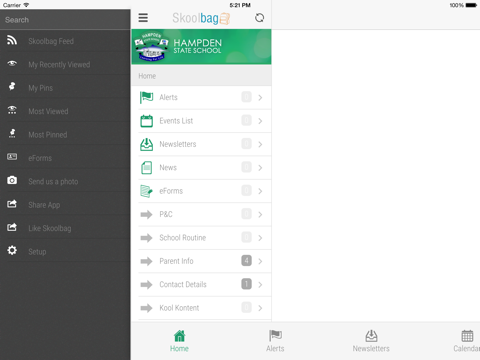480x360 pixels.
Task: Open the hamburger menu icon
Action: pyautogui.click(x=143, y=18)
